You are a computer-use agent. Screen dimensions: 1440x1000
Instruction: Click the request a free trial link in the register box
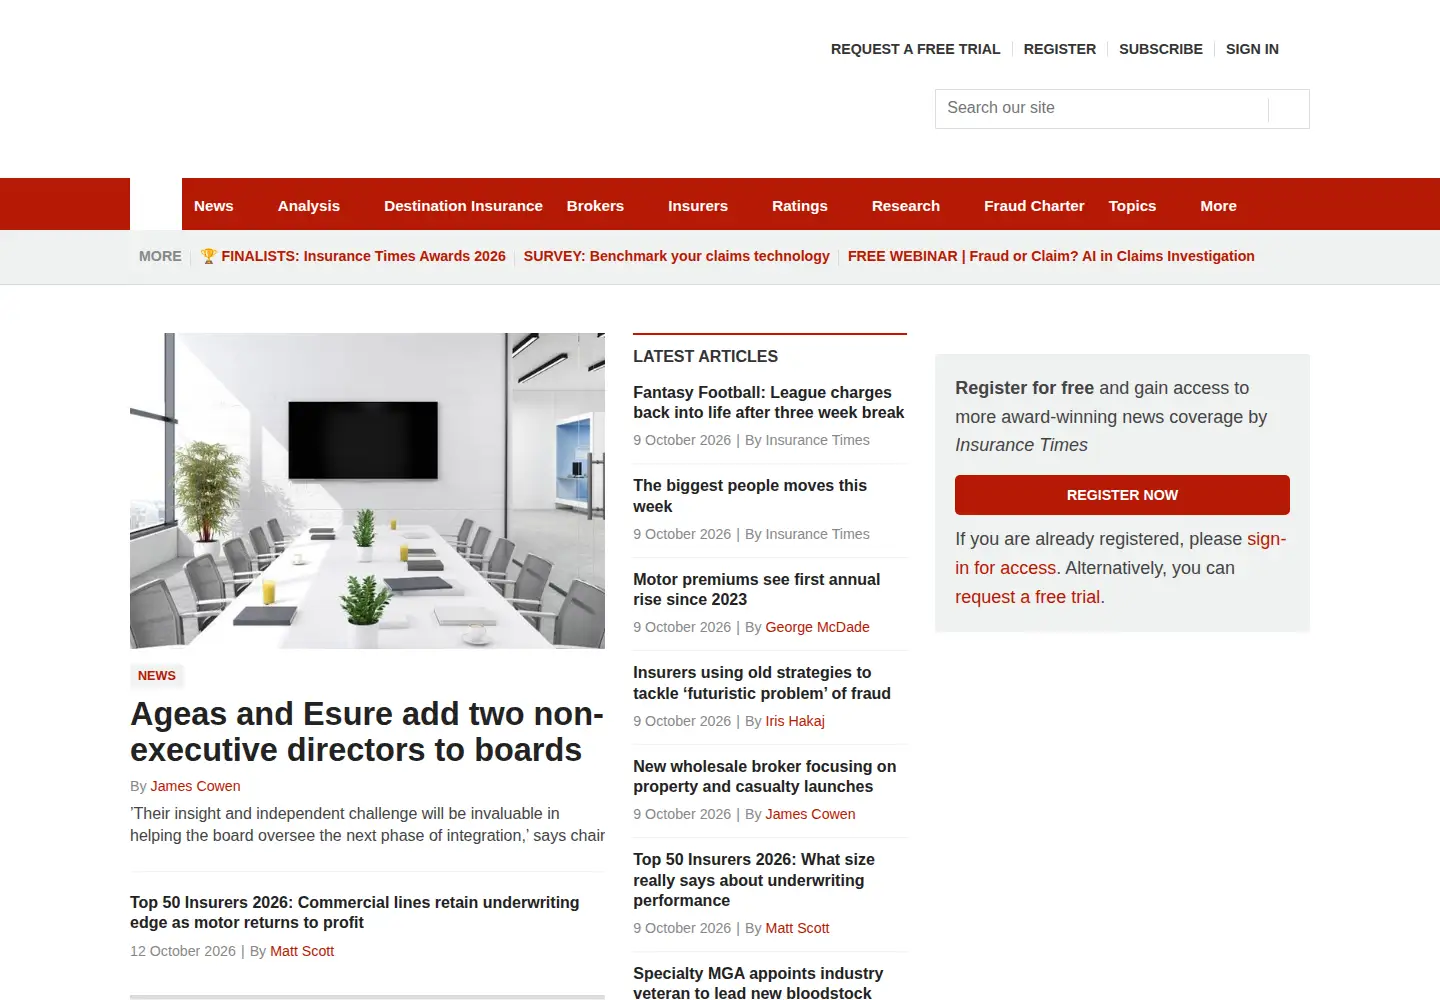point(1027,597)
